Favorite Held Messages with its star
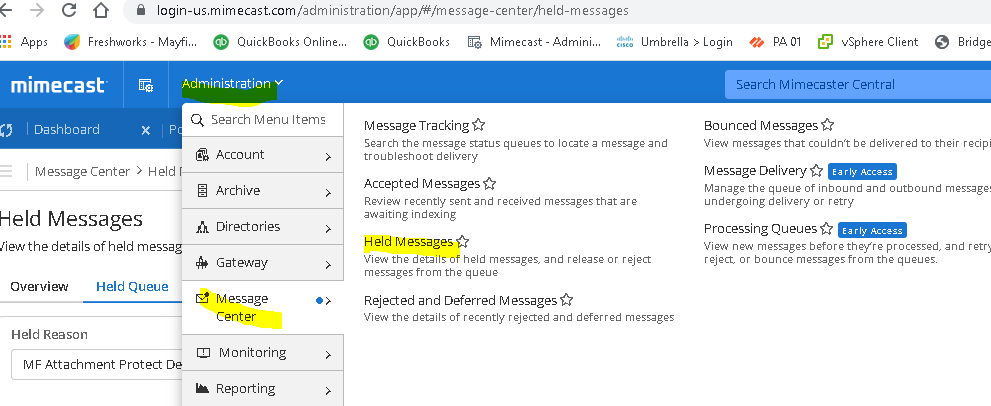Screen dimensions: 991x406 [463, 242]
